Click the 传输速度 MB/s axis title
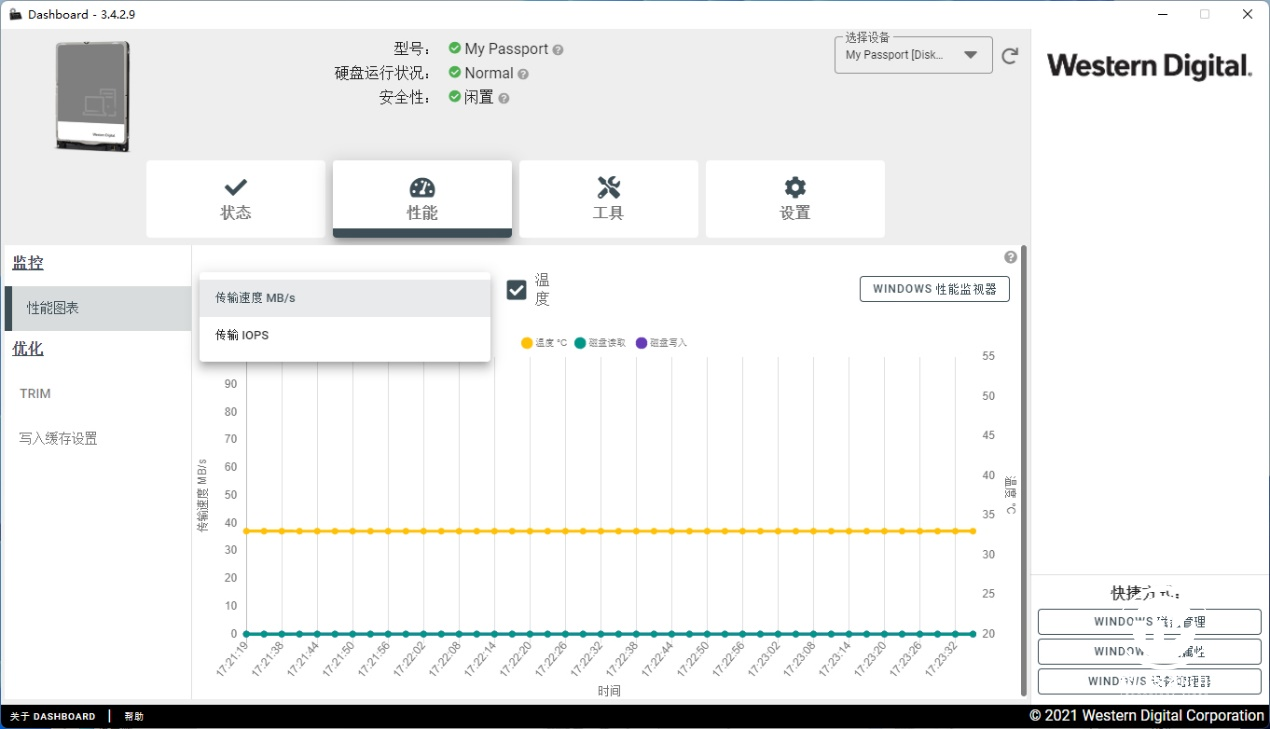This screenshot has width=1270, height=729. (x=202, y=495)
